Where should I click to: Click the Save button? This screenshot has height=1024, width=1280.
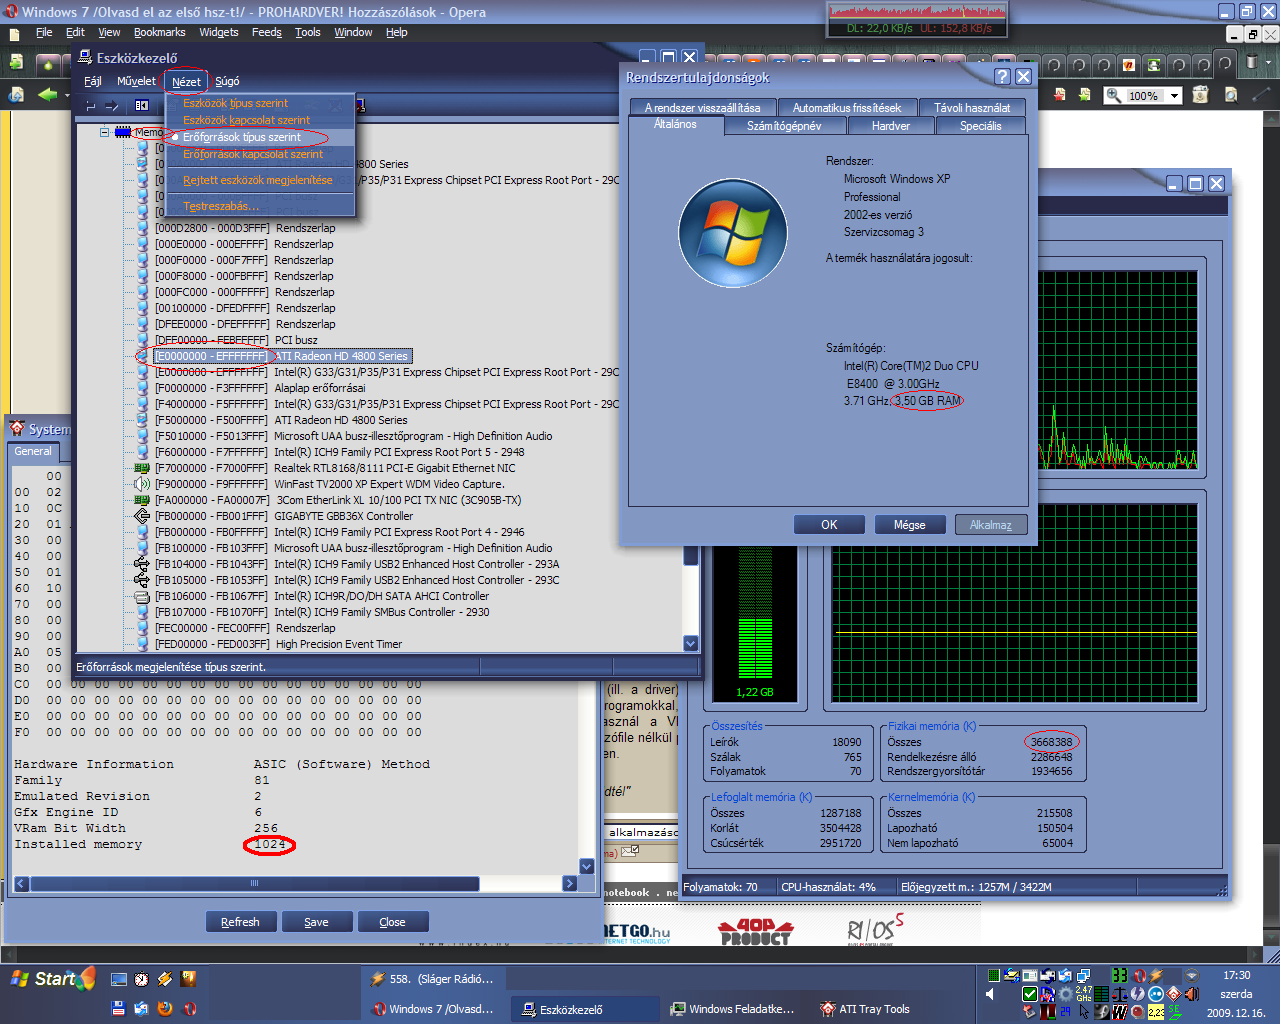(316, 922)
